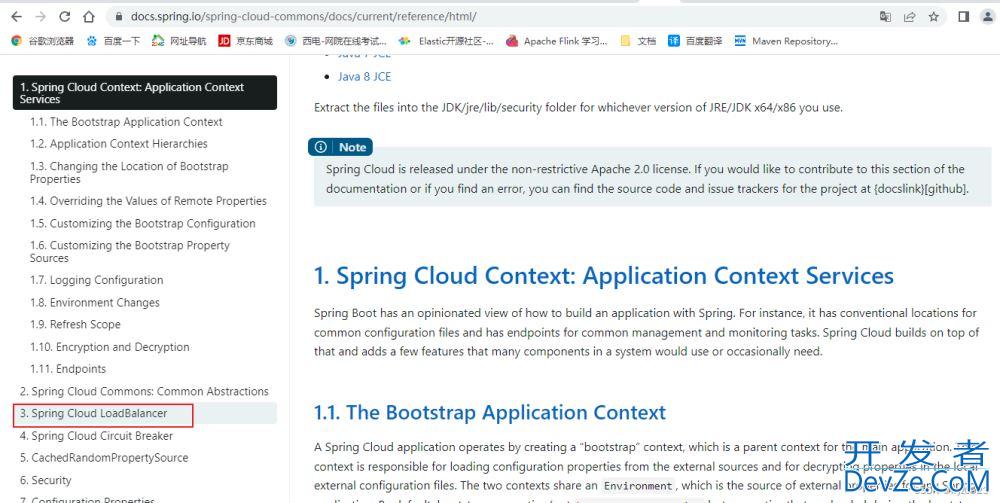The image size is (1000, 503).
Task: Open 2. Spring Cloud Commons: Common Abstractions
Action: click(144, 391)
